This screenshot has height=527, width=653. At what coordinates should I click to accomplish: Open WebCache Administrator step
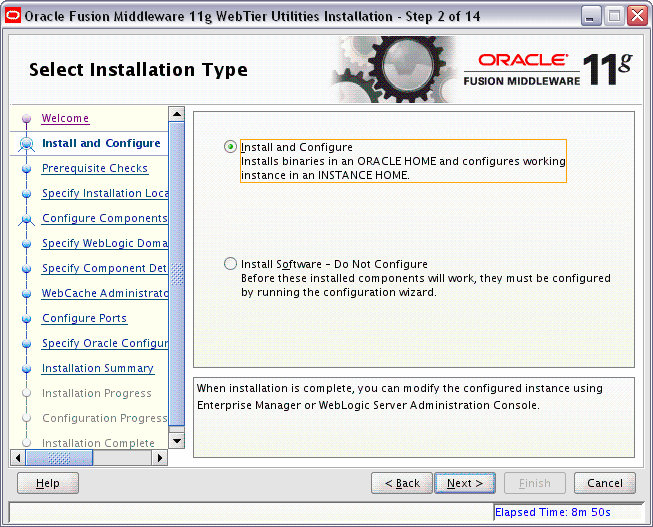point(105,293)
